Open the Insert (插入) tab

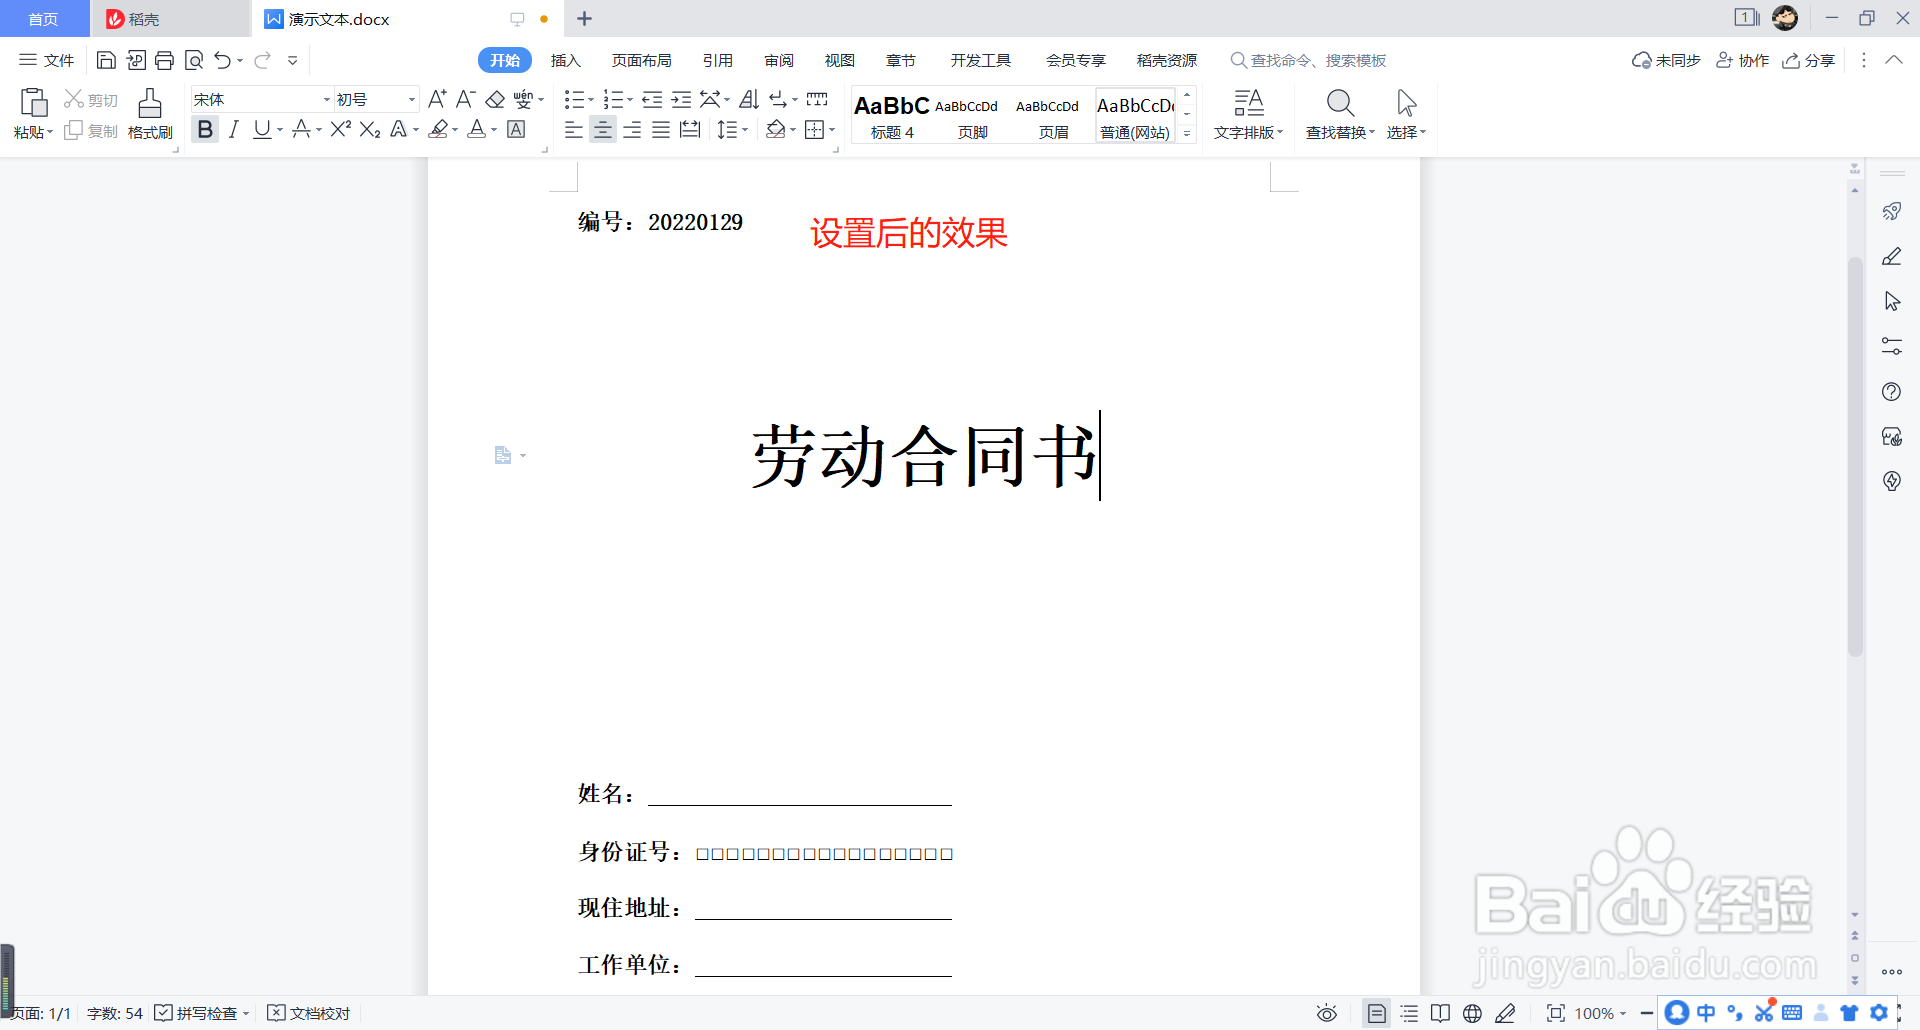pyautogui.click(x=565, y=60)
